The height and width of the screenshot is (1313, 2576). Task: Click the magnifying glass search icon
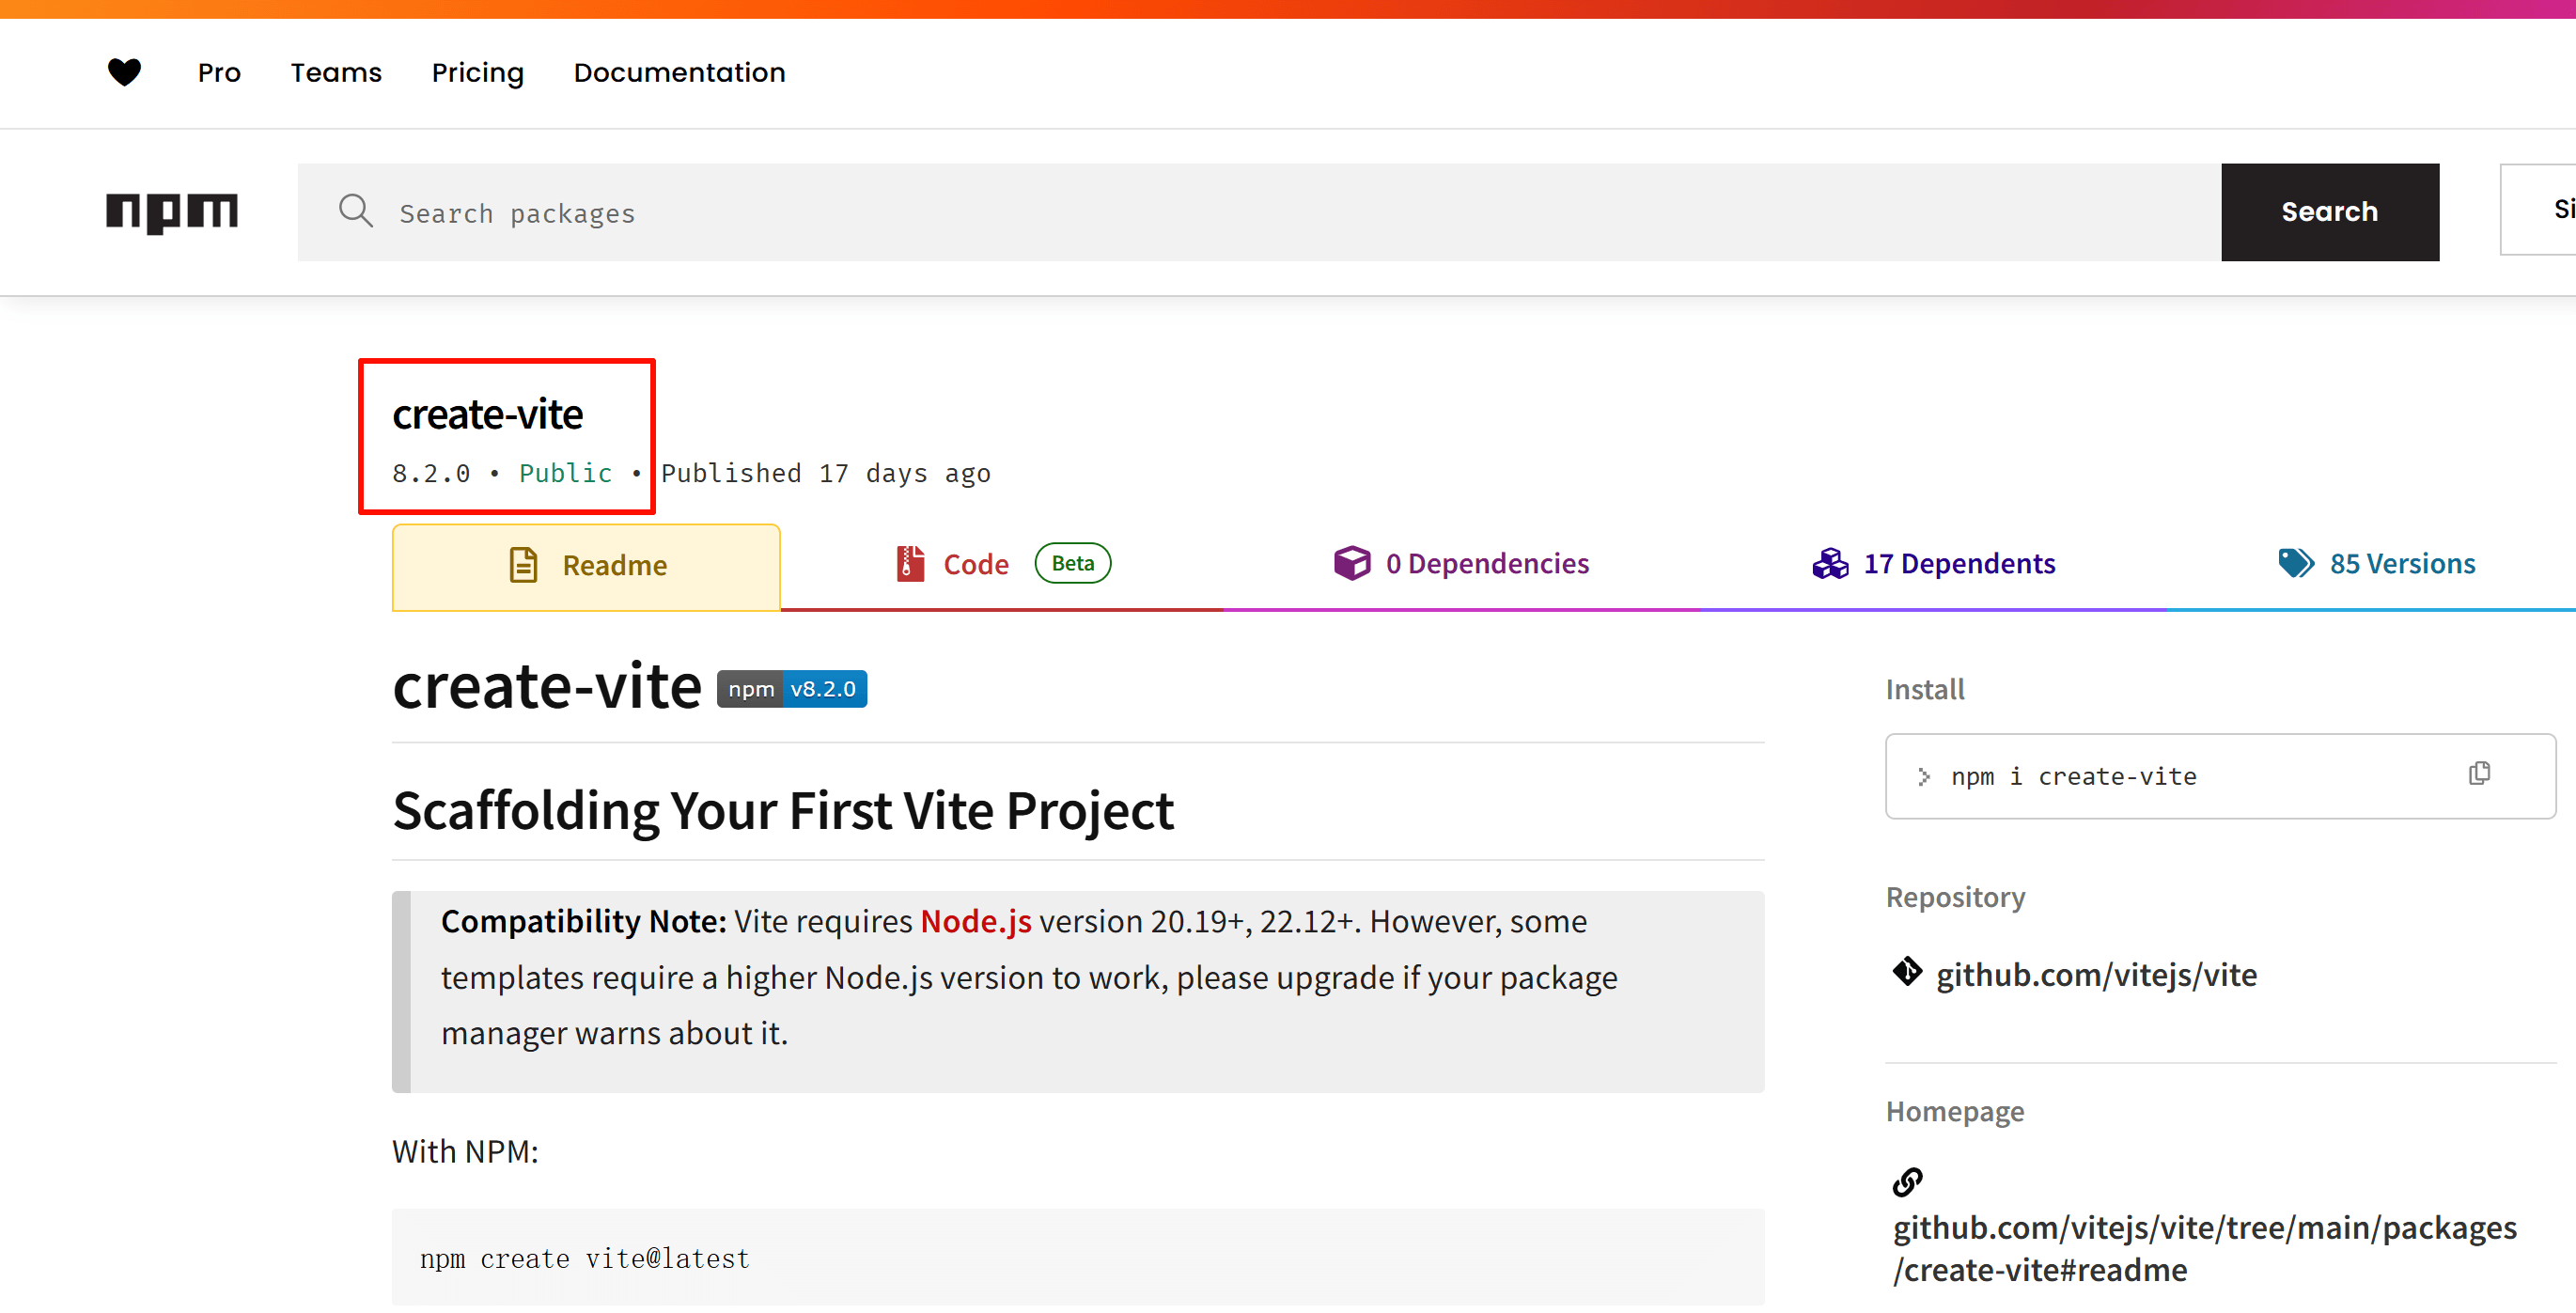[356, 211]
